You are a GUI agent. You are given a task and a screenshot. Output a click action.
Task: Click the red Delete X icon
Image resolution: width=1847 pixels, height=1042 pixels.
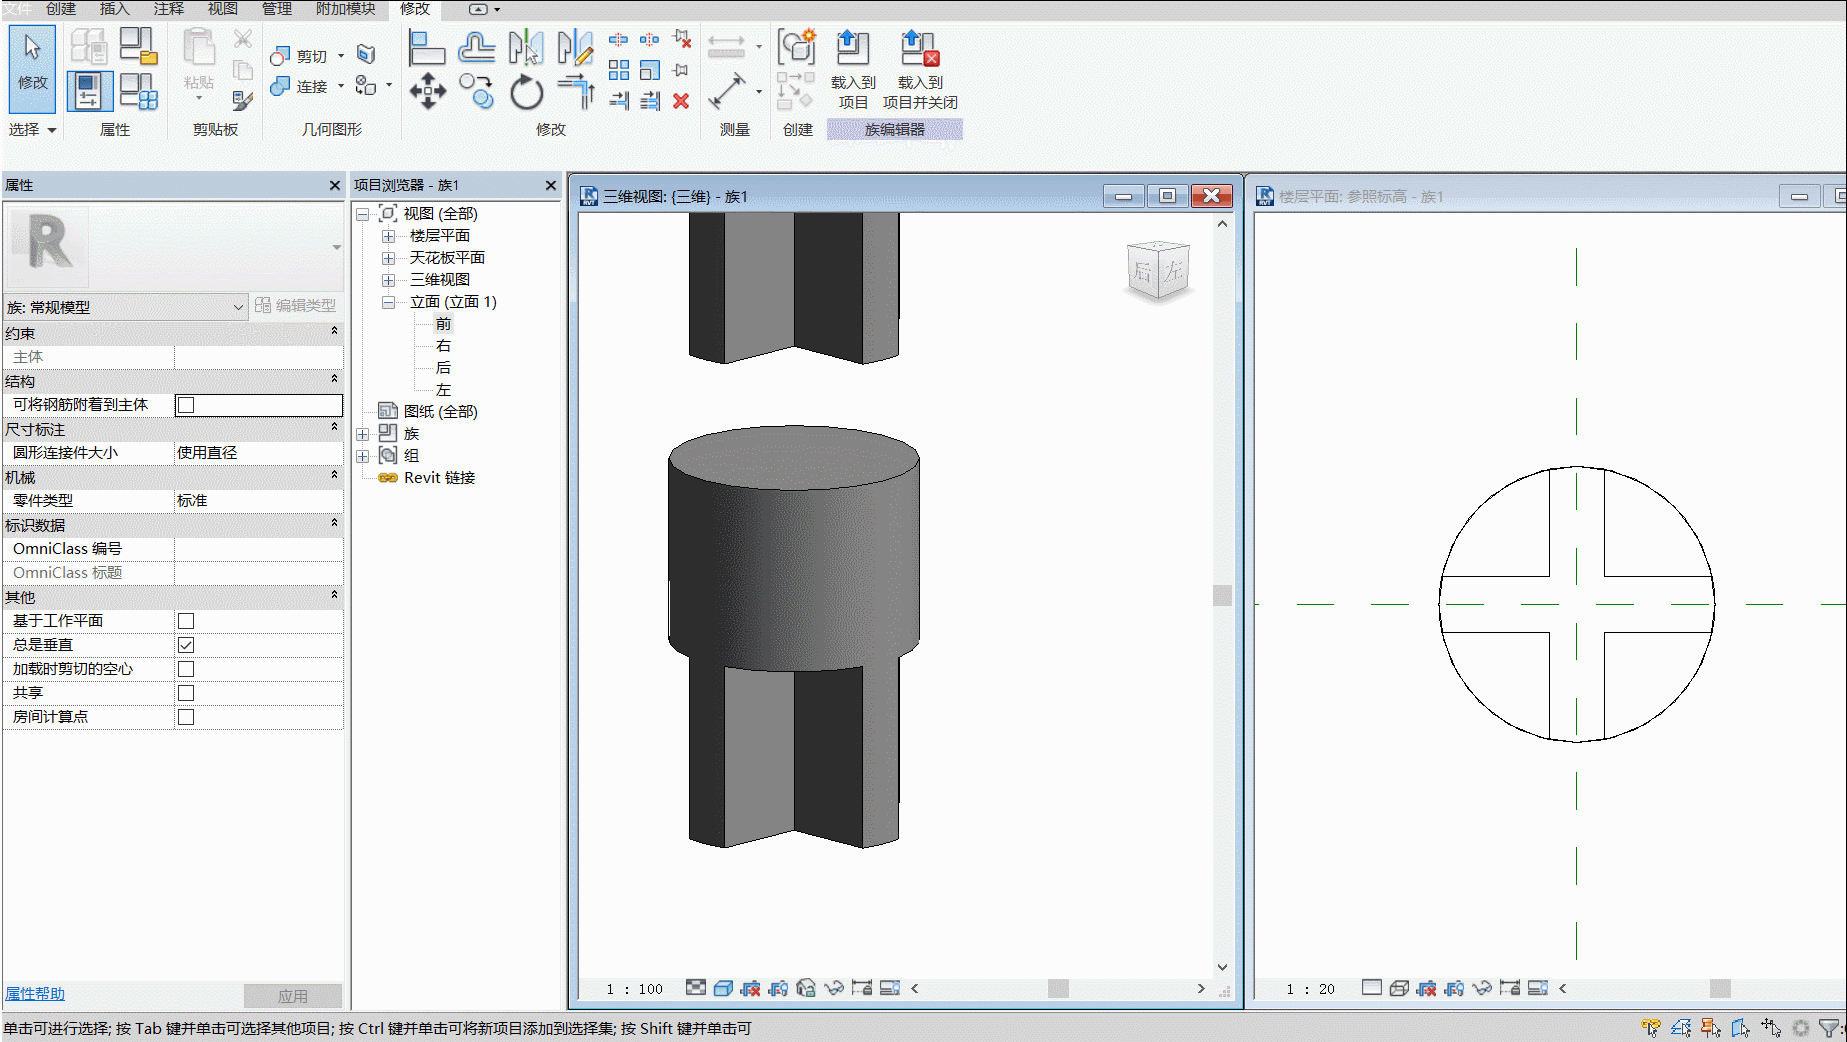[x=681, y=101]
